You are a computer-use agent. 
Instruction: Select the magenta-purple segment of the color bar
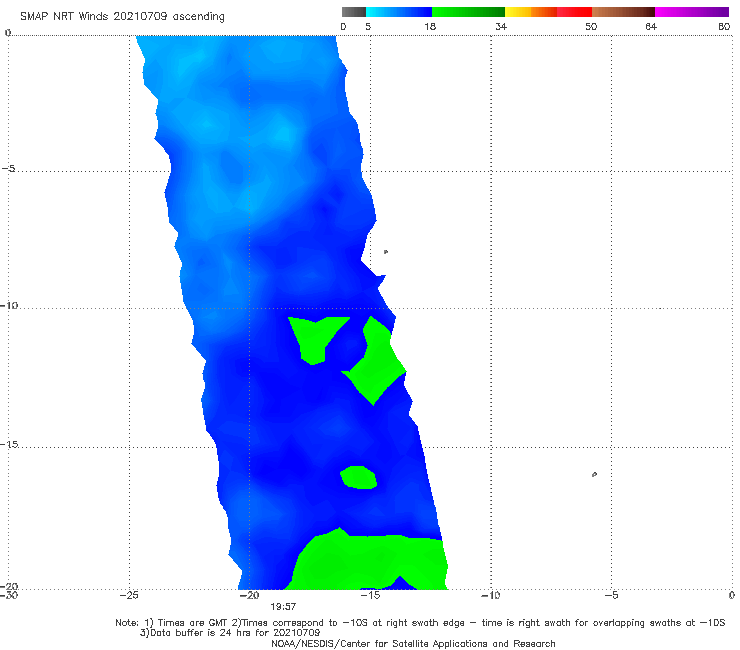click(x=692, y=12)
